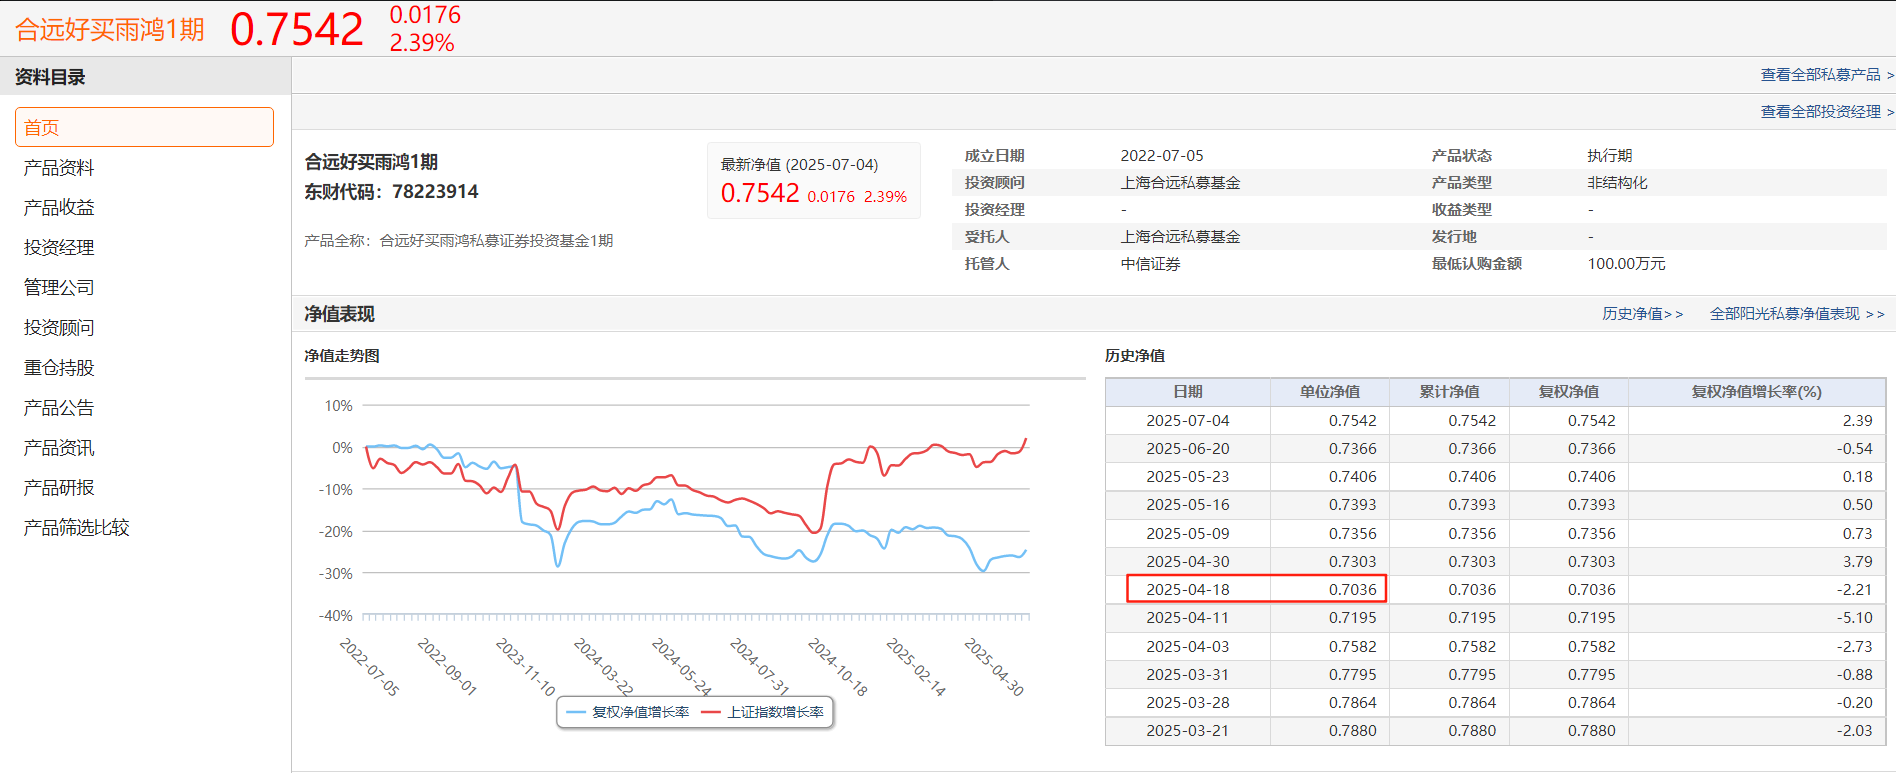The image size is (1896, 773).
Task: Click 上海合远私募基金 next to 受托人
Action: pyautogui.click(x=1180, y=237)
